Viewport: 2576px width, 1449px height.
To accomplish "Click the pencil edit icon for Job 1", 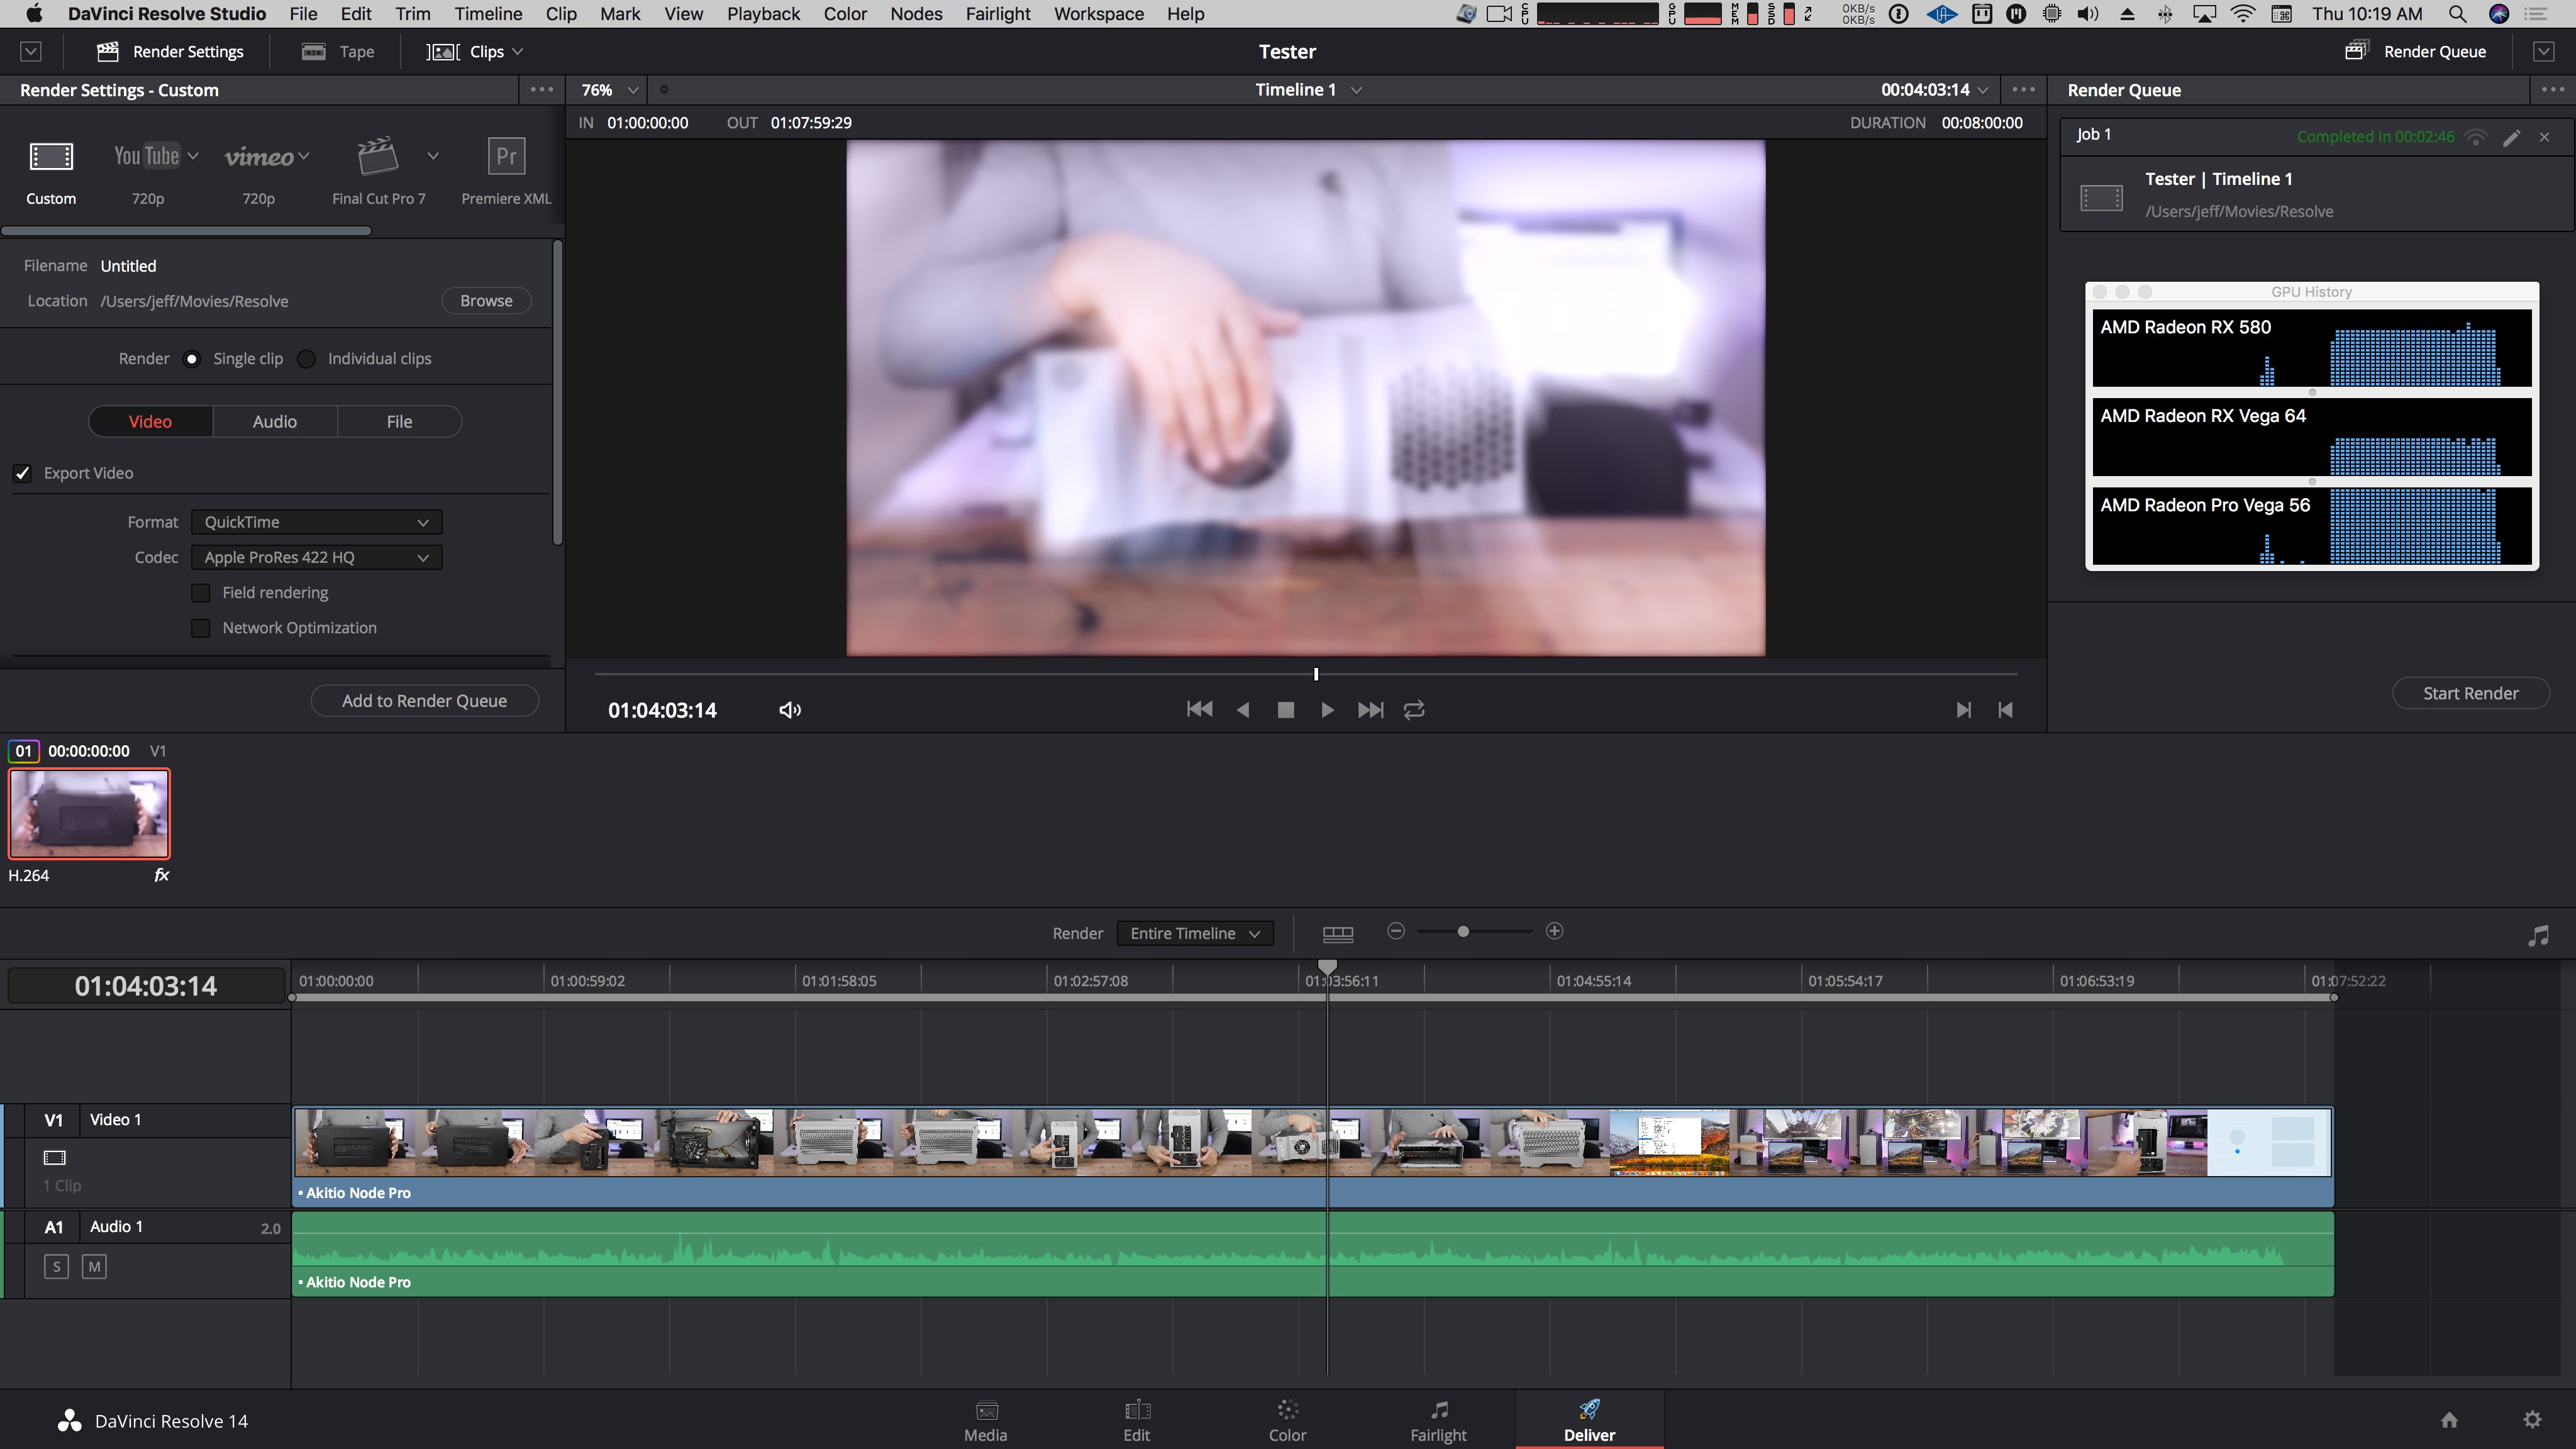I will [2511, 138].
